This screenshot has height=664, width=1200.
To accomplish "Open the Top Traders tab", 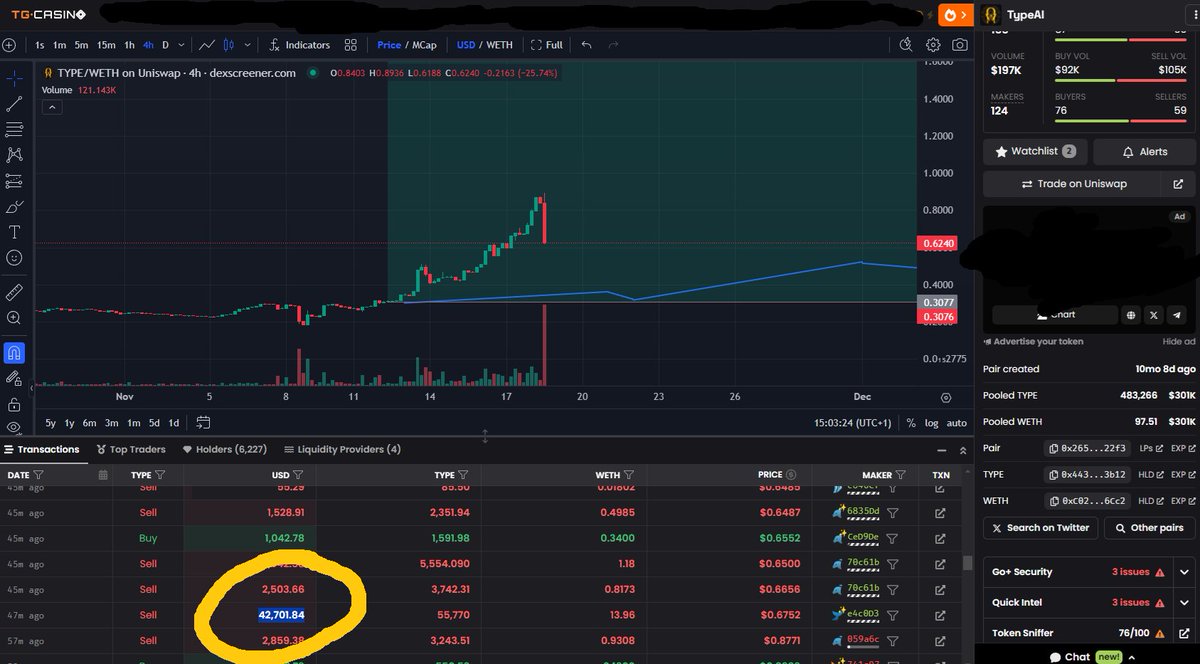I will click(x=131, y=449).
